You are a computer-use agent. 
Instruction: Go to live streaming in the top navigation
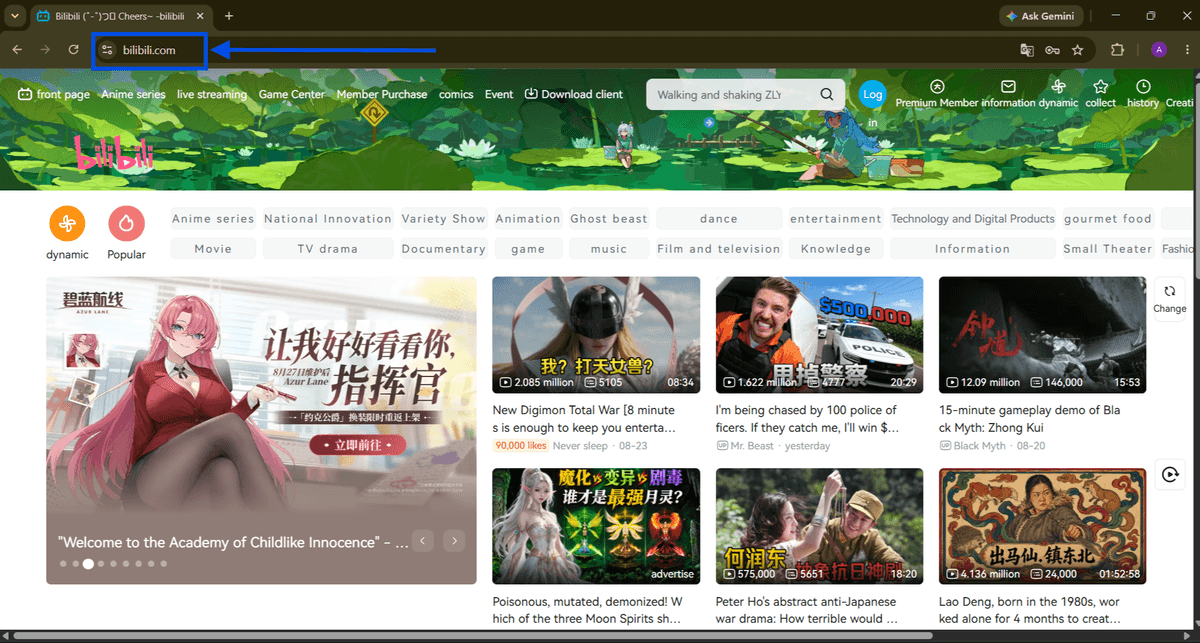tap(212, 94)
